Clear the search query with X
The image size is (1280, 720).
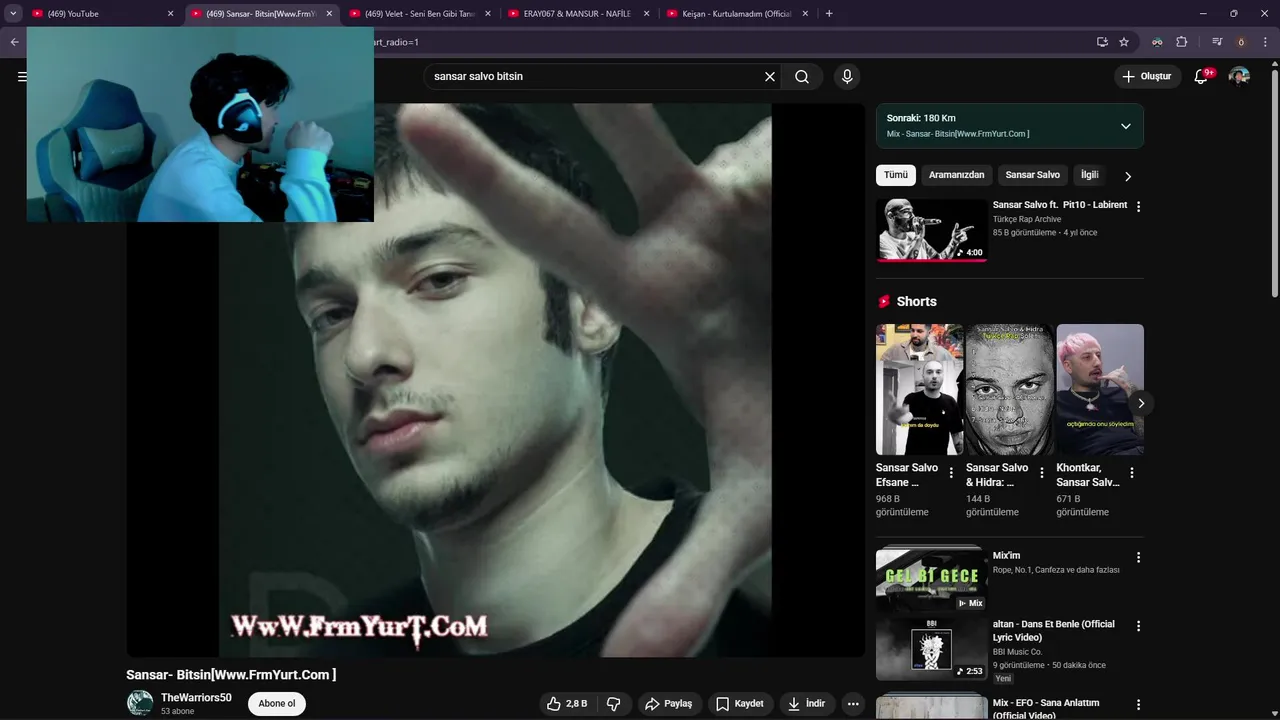click(x=770, y=76)
